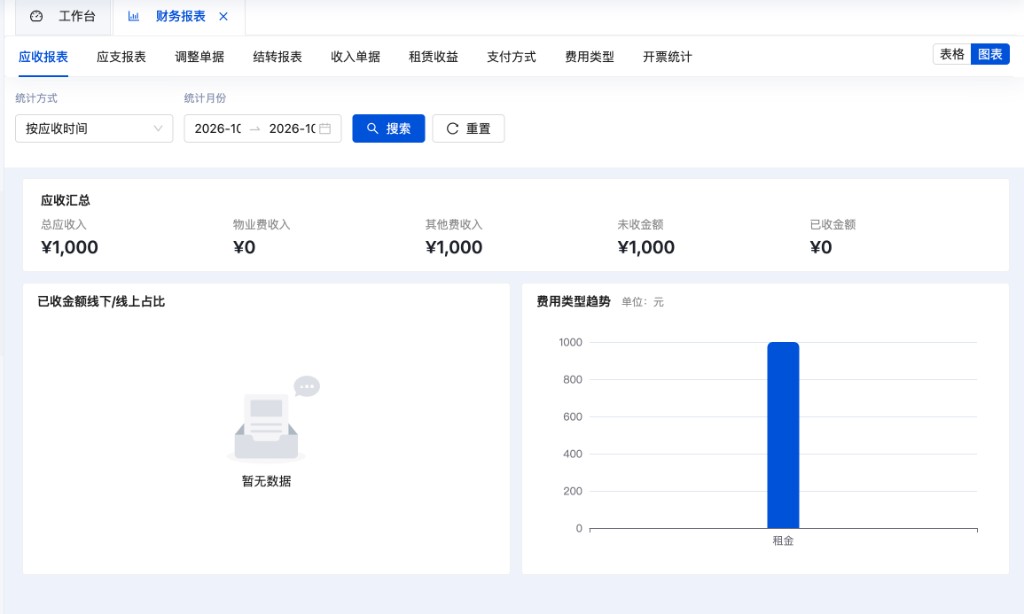
Task: Switch view to 表格 mode
Action: point(952,54)
